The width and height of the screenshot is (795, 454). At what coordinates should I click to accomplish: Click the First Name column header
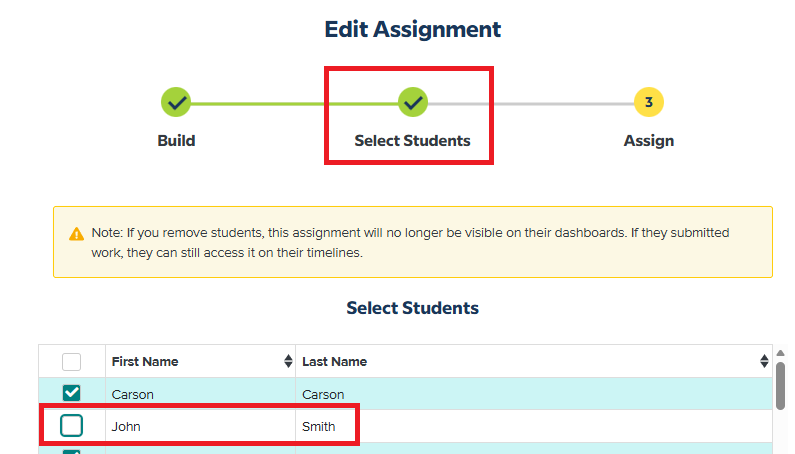click(145, 362)
